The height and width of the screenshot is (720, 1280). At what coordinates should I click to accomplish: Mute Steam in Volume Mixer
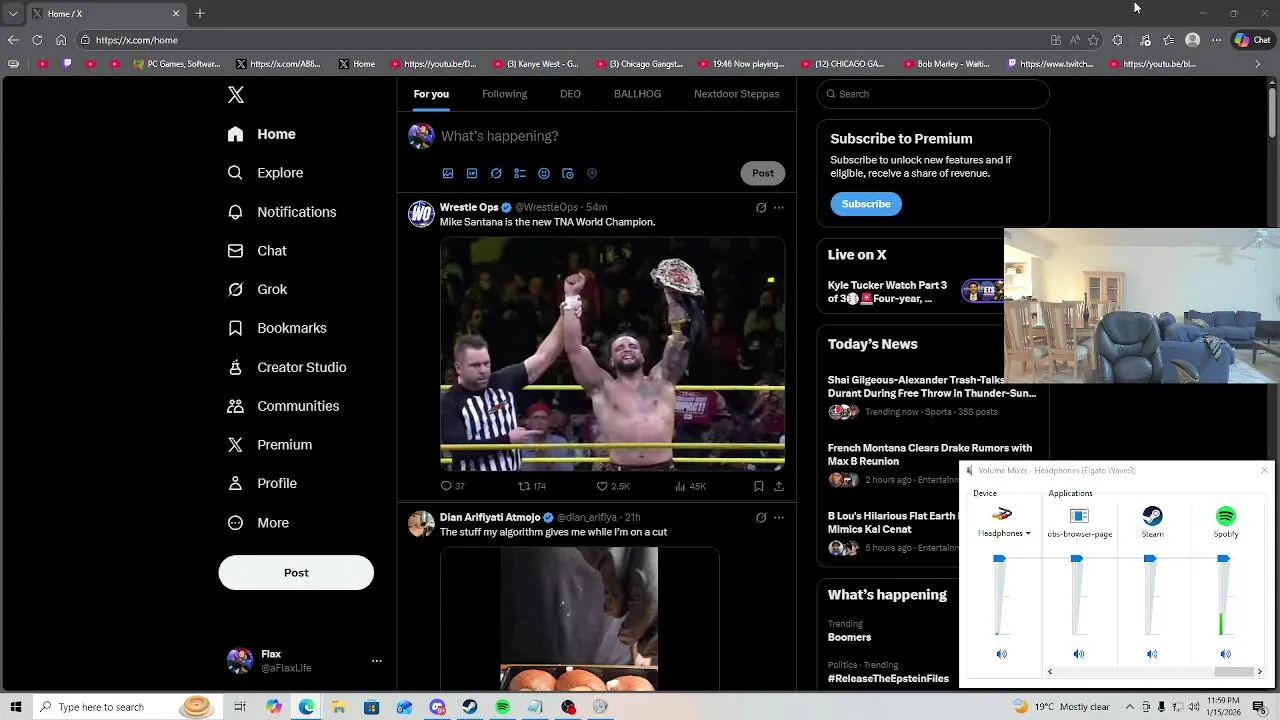1152,654
